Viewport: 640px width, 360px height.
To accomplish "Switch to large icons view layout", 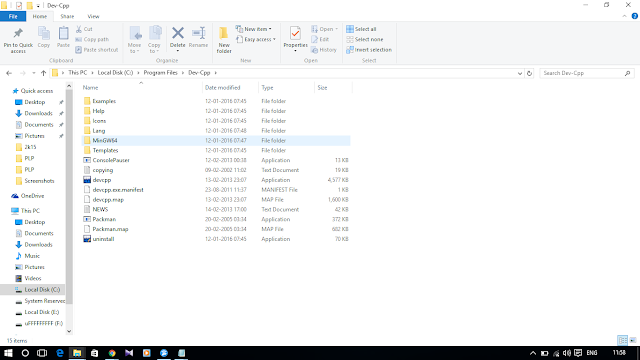I will coord(633,340).
